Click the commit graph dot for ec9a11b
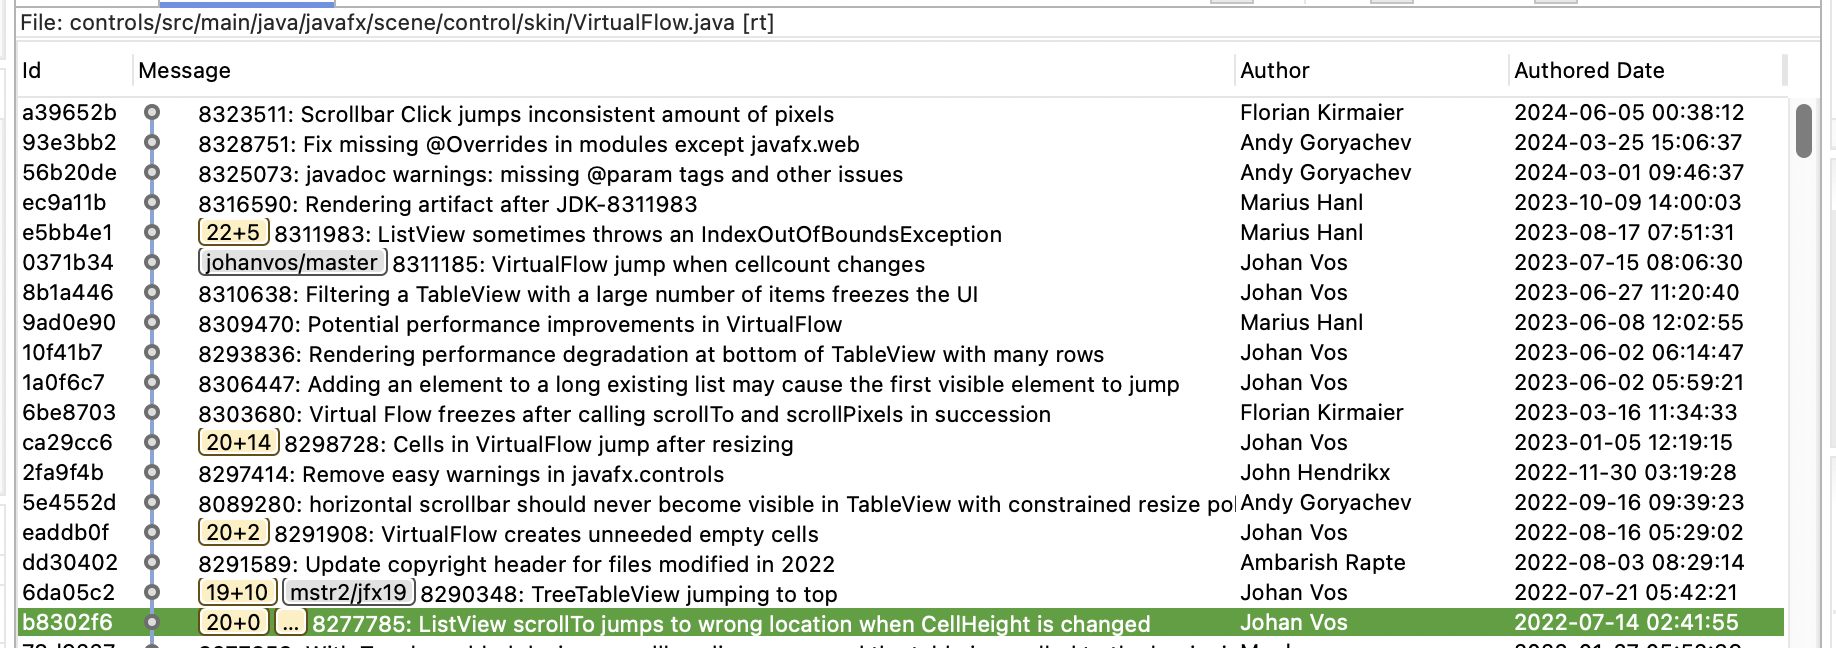Screen dimensions: 1836x648 coord(152,203)
